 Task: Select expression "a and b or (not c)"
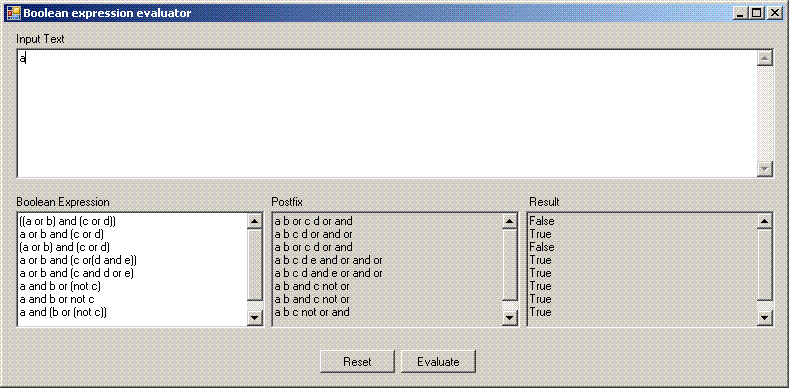60,286
